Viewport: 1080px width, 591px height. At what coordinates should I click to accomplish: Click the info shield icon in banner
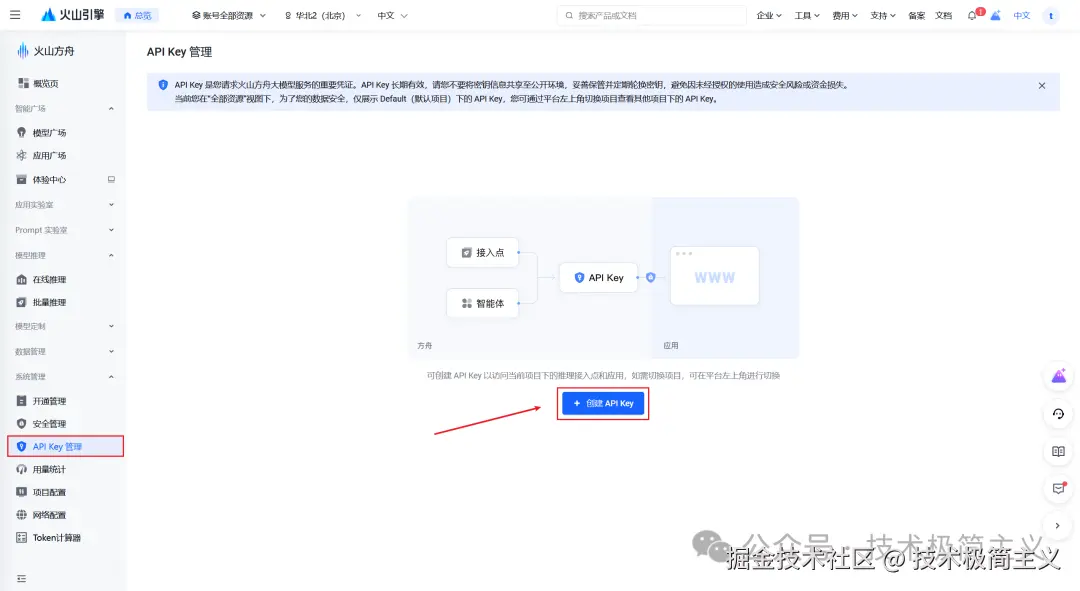[x=163, y=85]
